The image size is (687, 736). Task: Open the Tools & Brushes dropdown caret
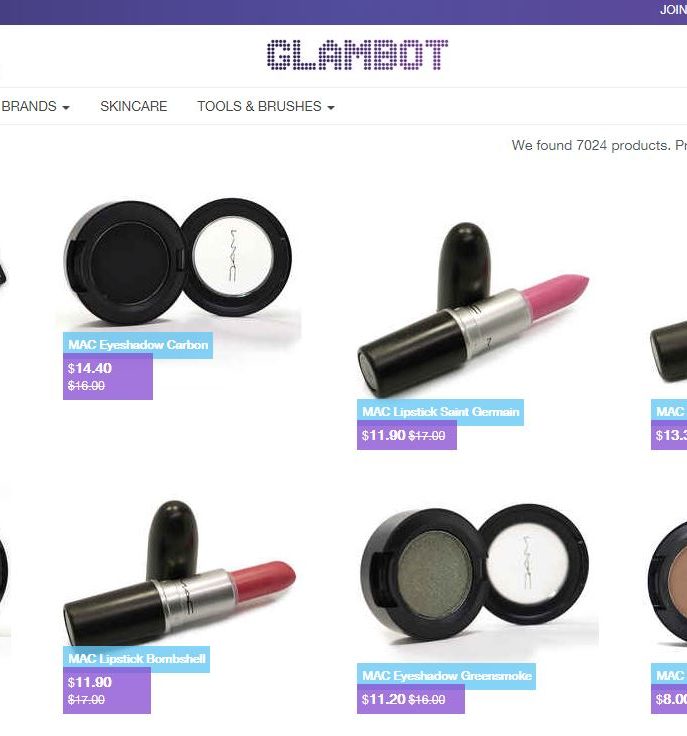331,107
